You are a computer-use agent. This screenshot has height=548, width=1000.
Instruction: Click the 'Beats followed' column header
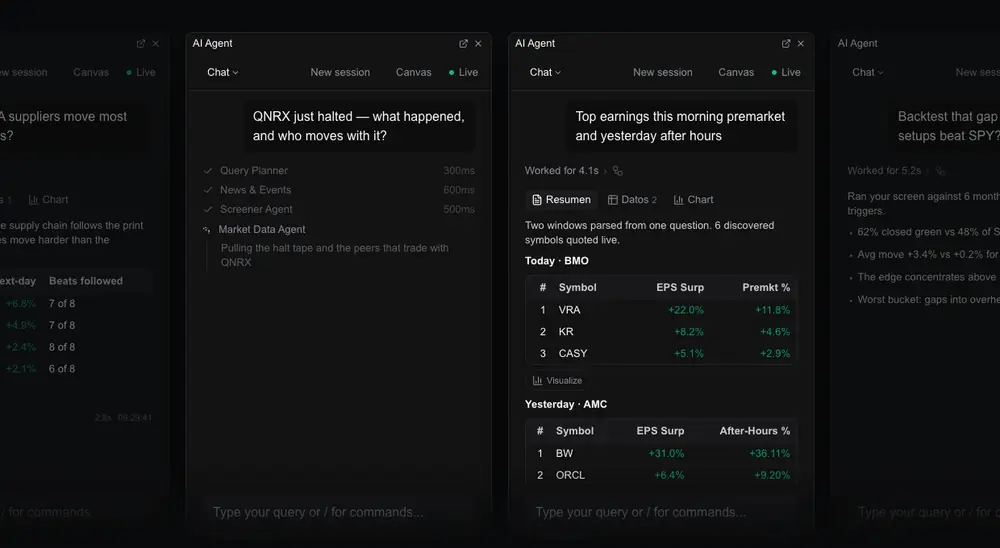coord(86,281)
